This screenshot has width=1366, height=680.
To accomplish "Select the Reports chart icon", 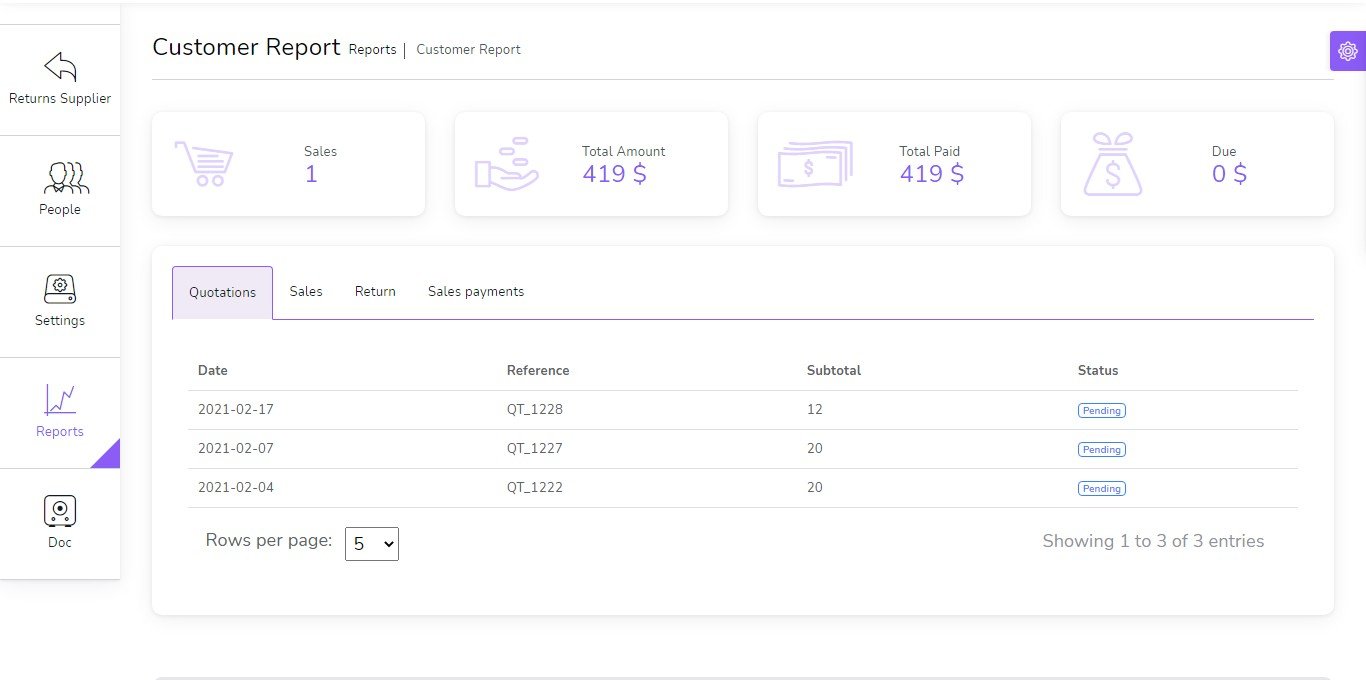I will tap(60, 400).
